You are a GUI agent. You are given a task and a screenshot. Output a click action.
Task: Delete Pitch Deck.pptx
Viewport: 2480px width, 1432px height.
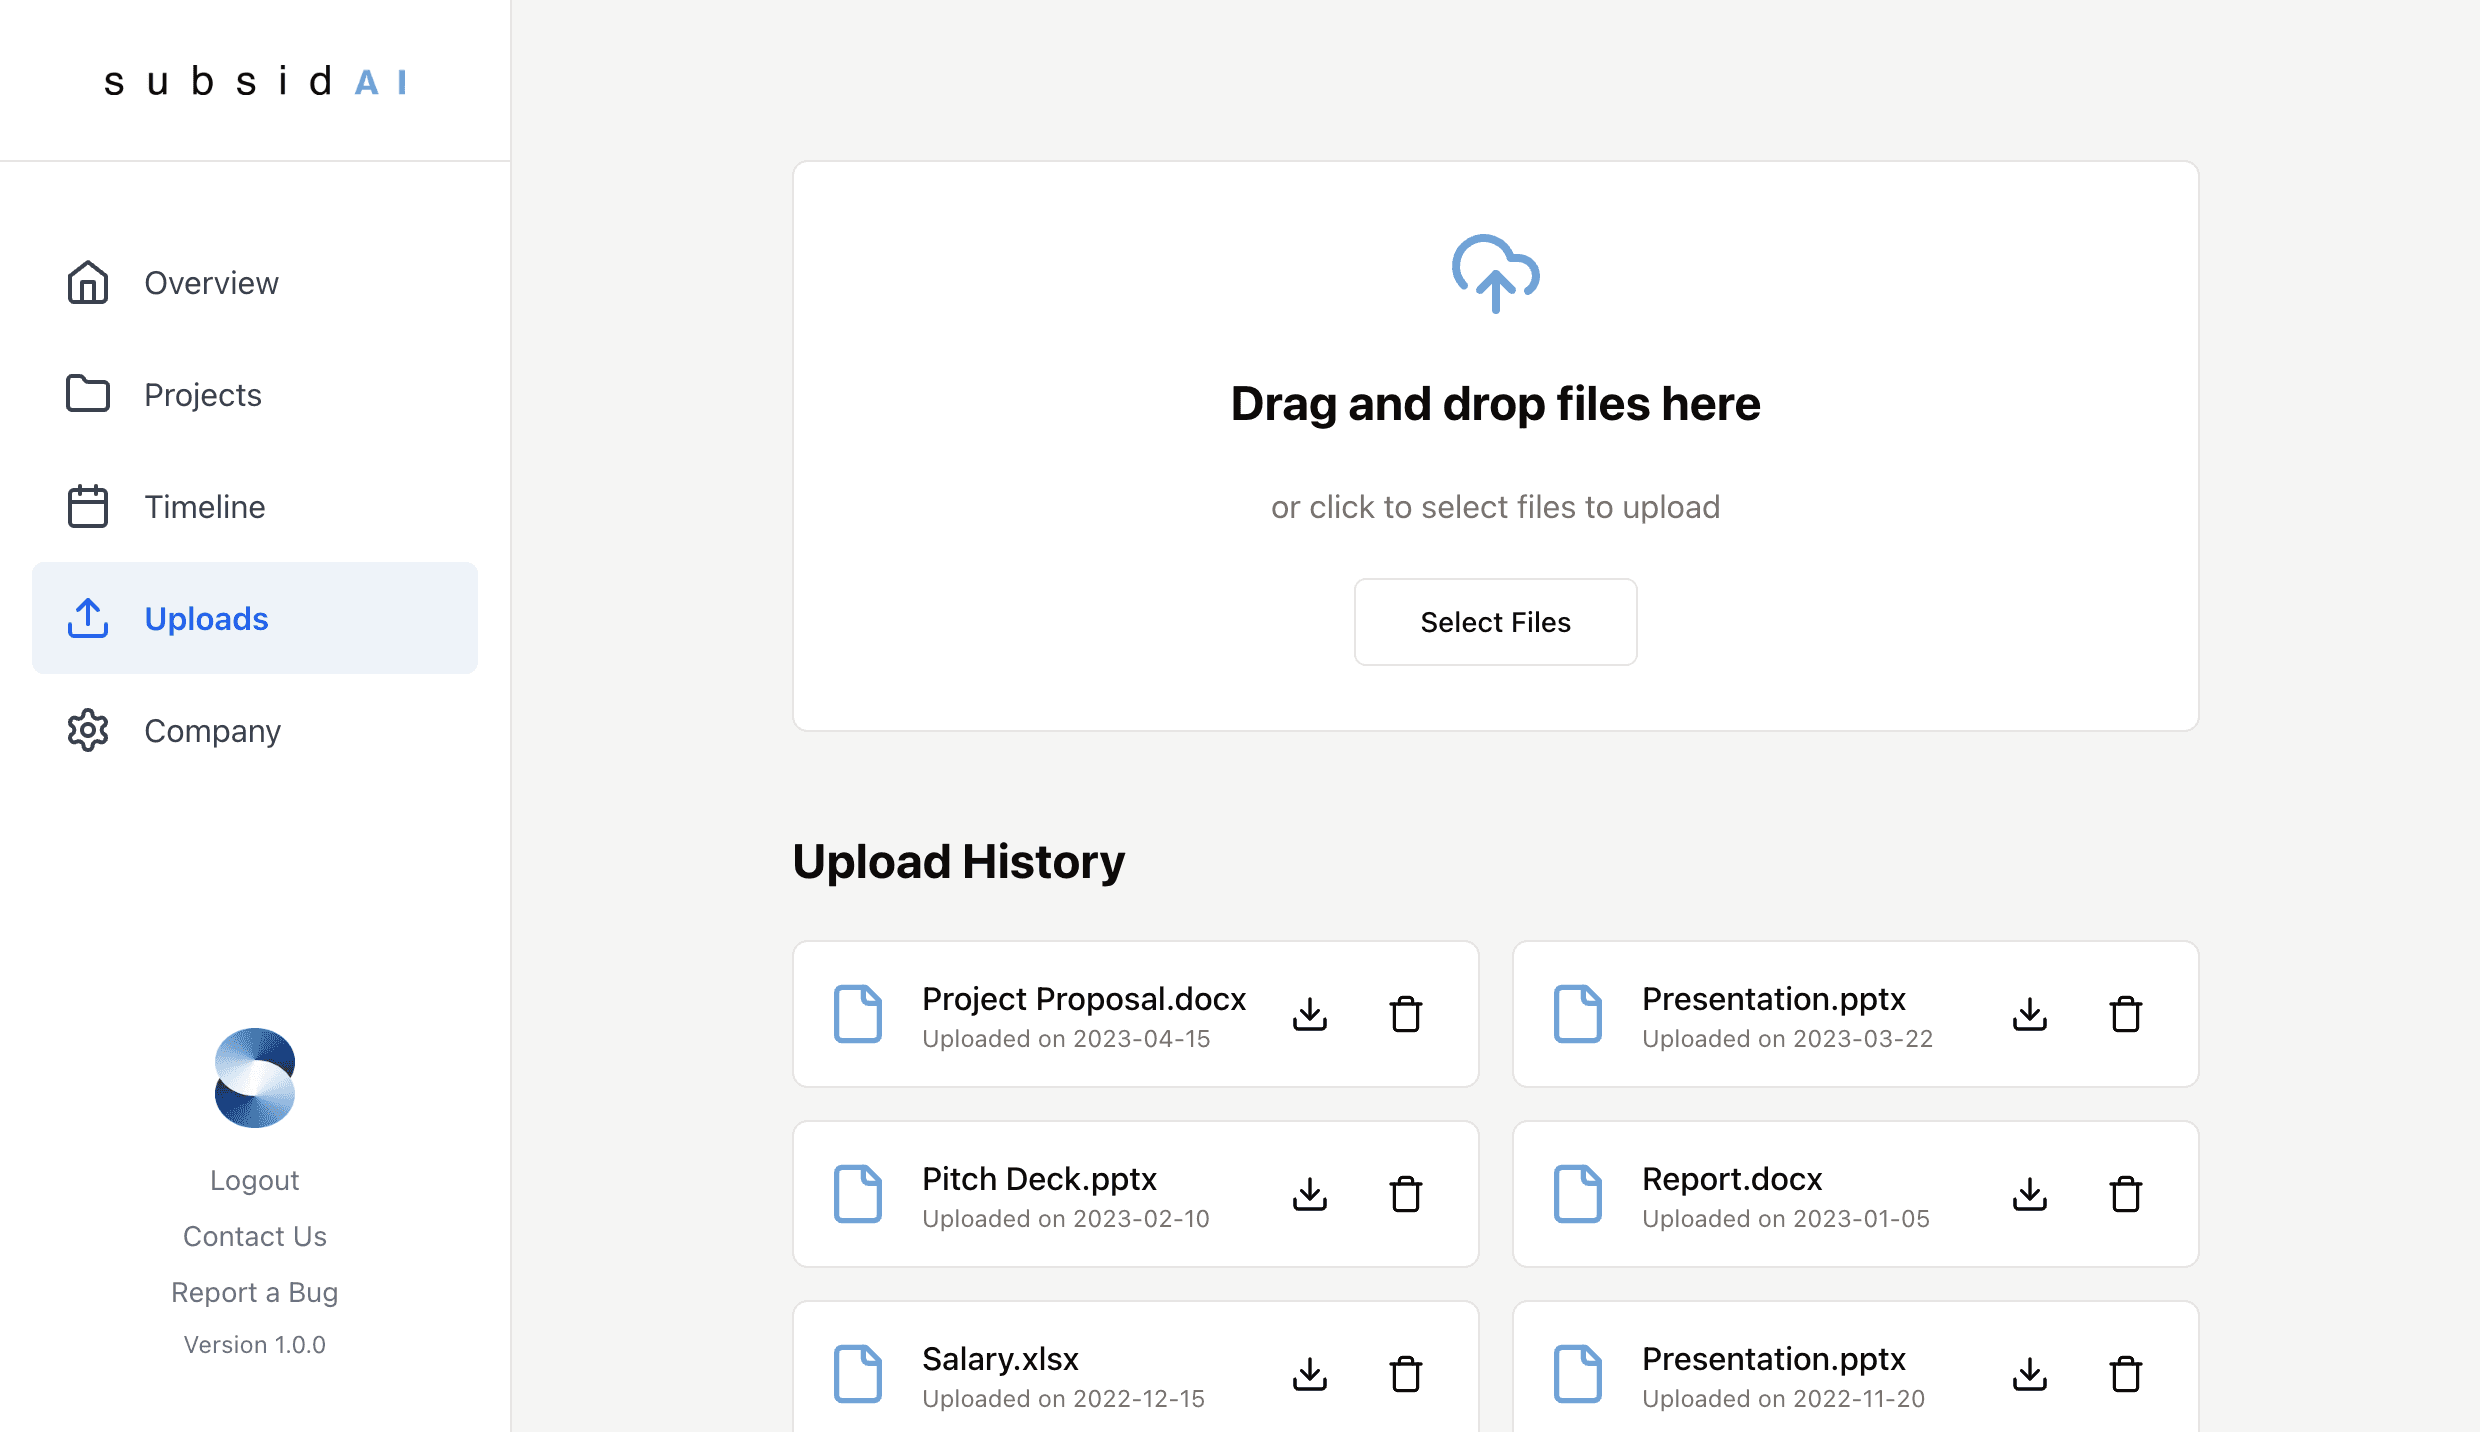[1406, 1194]
